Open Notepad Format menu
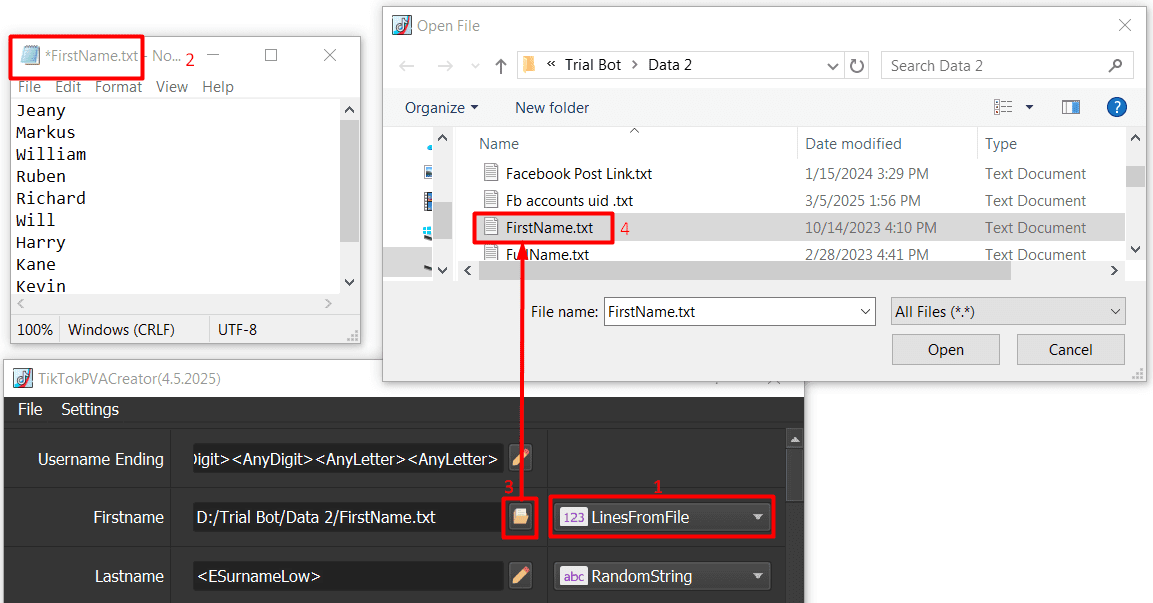 click(118, 87)
